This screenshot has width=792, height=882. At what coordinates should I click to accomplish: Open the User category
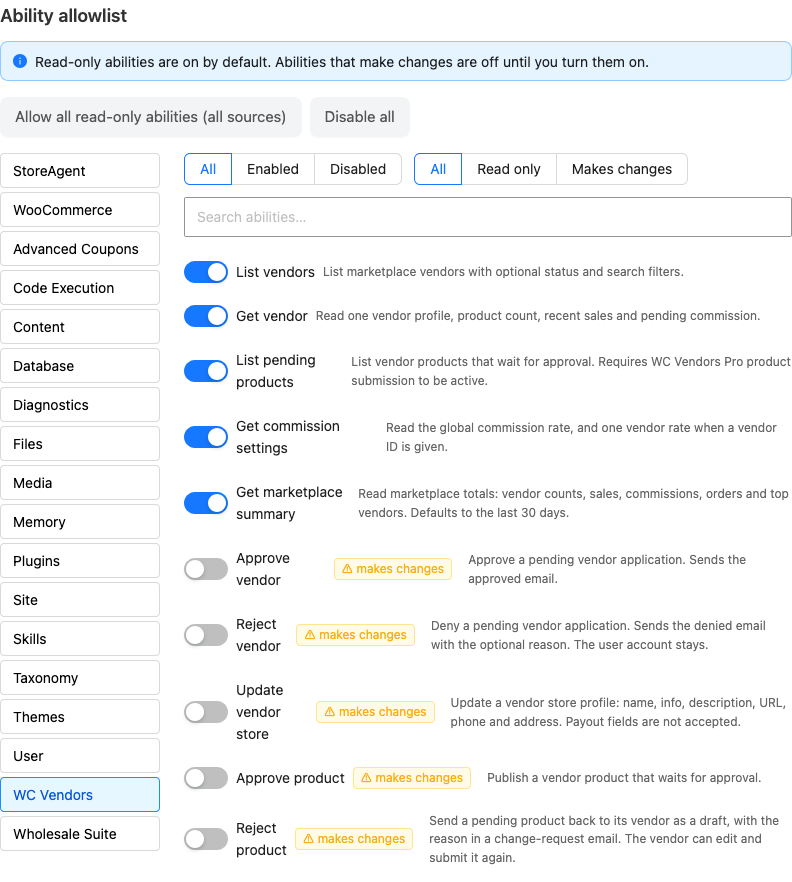point(80,756)
